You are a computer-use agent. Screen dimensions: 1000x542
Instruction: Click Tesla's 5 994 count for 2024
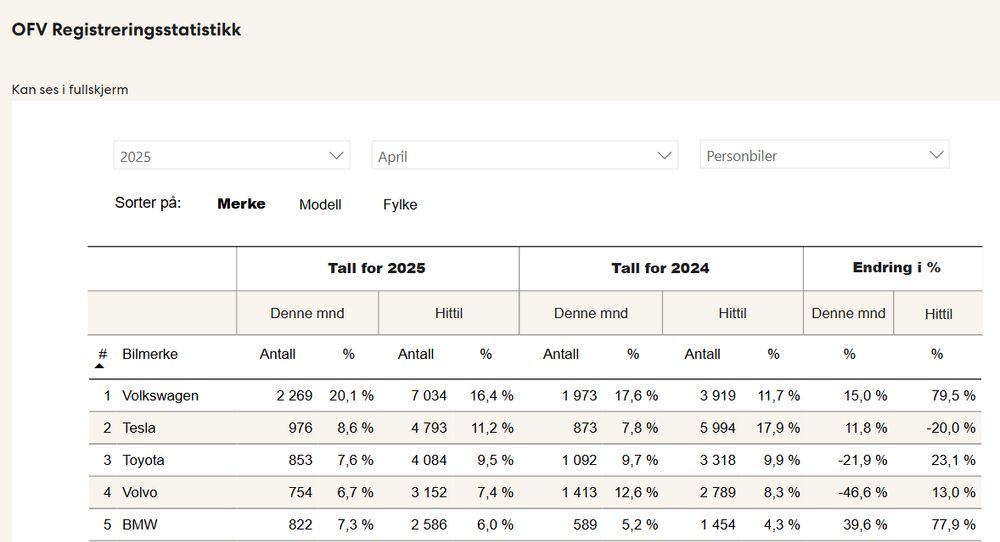(x=717, y=428)
